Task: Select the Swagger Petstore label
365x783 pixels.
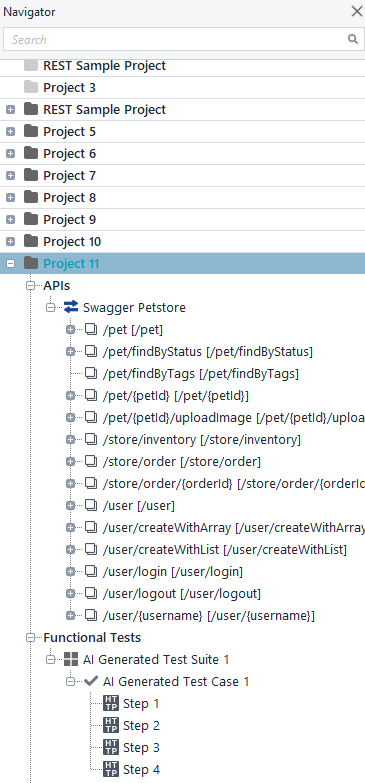Action: [134, 308]
